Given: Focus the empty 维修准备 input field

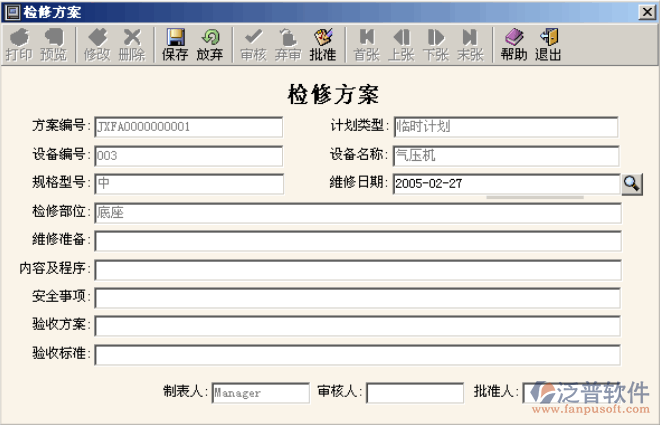Looking at the screenshot, I should coord(358,241).
